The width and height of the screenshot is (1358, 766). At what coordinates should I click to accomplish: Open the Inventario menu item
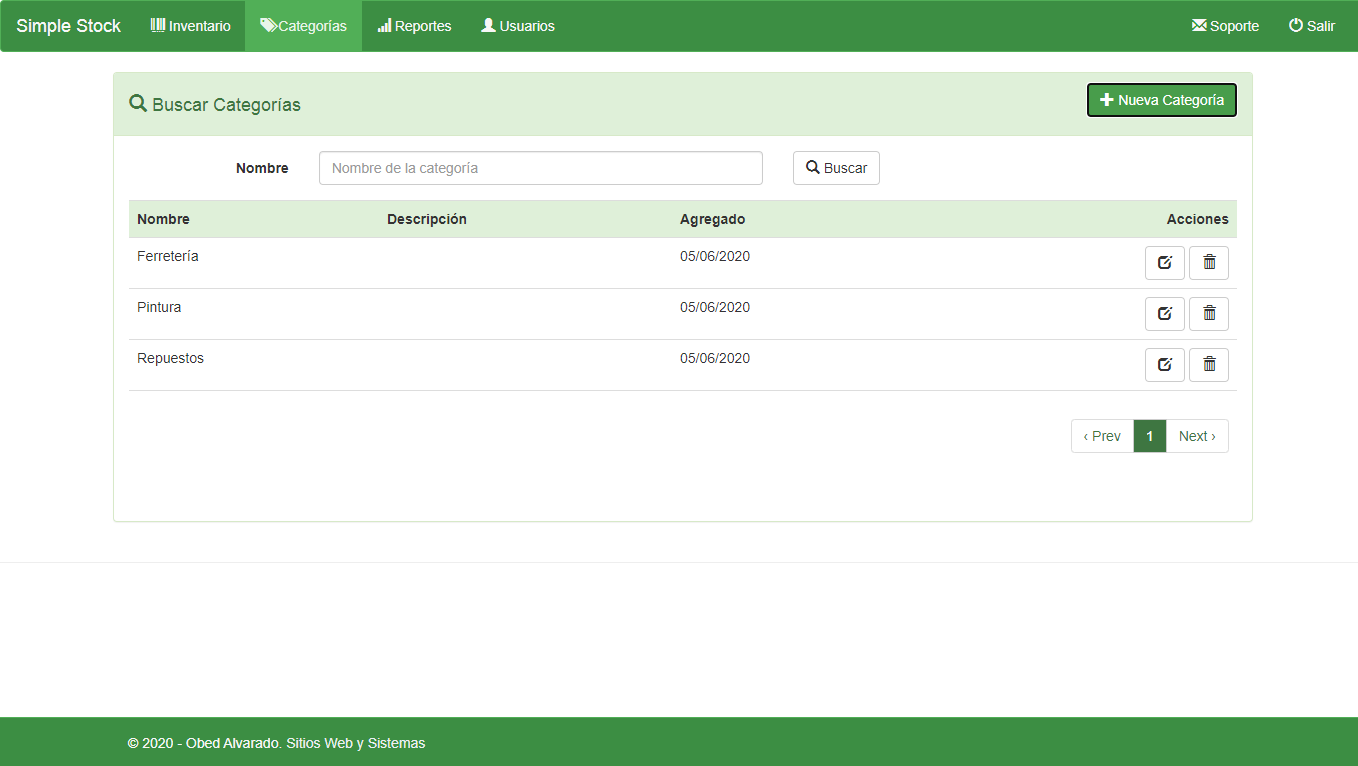[190, 26]
